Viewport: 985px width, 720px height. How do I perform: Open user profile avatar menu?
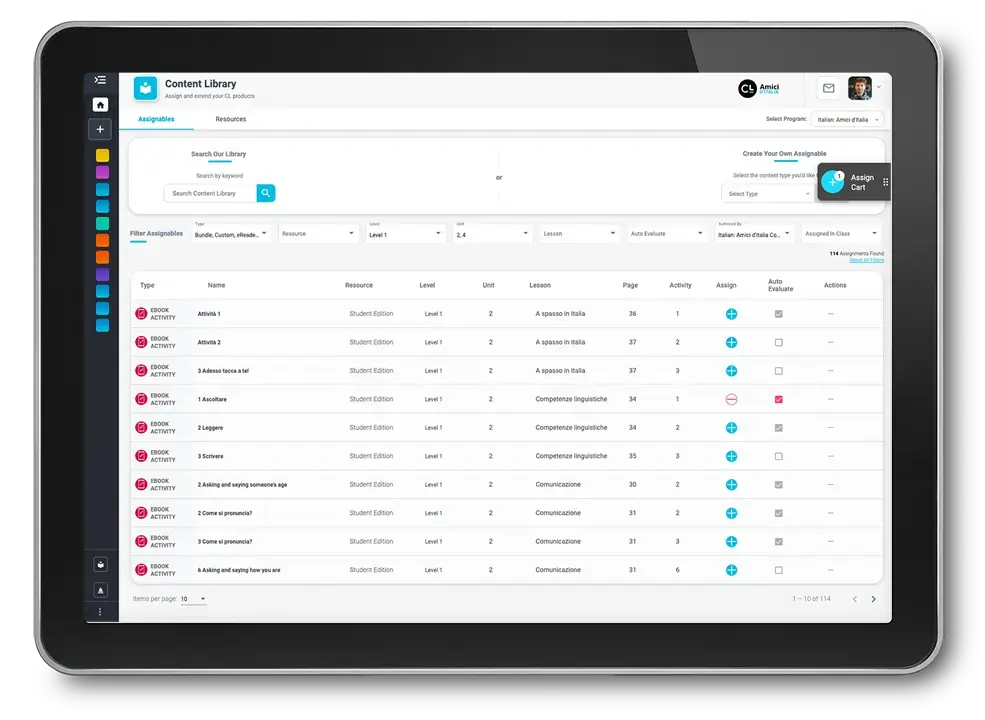[859, 88]
